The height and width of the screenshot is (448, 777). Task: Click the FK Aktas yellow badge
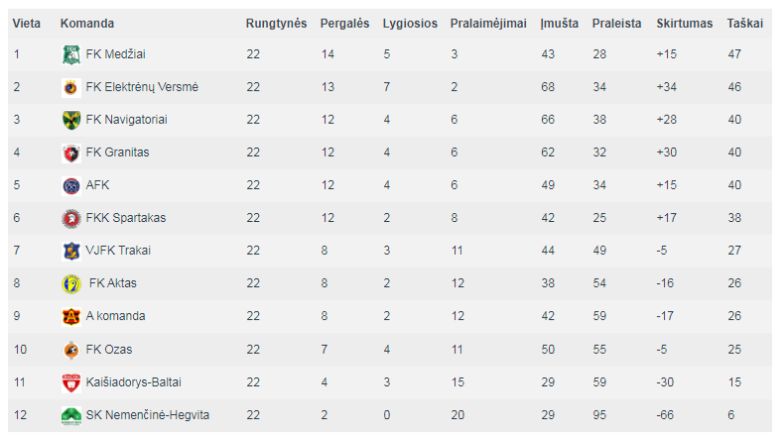click(x=71, y=283)
